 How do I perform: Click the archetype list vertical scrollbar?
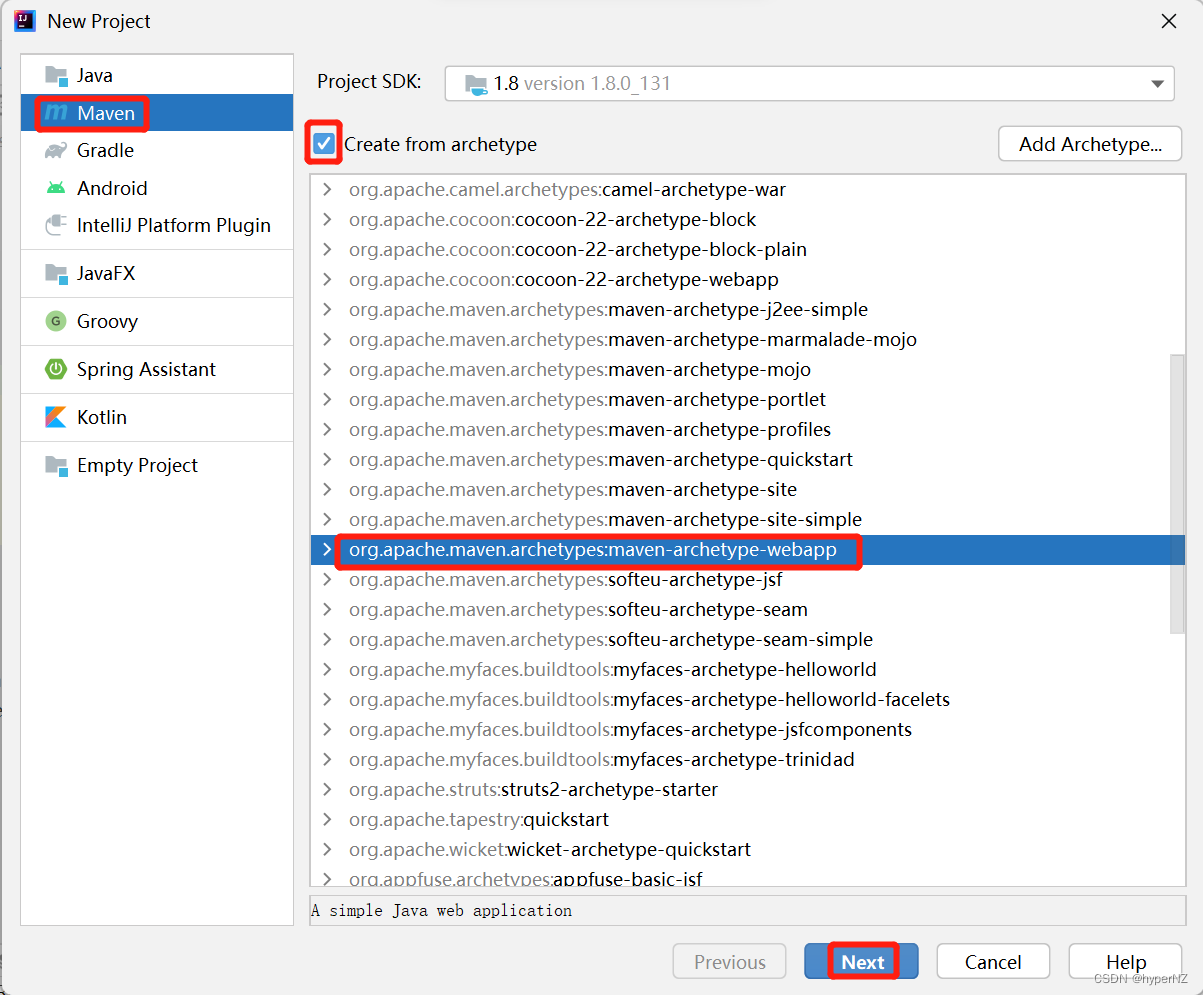pos(1177,492)
